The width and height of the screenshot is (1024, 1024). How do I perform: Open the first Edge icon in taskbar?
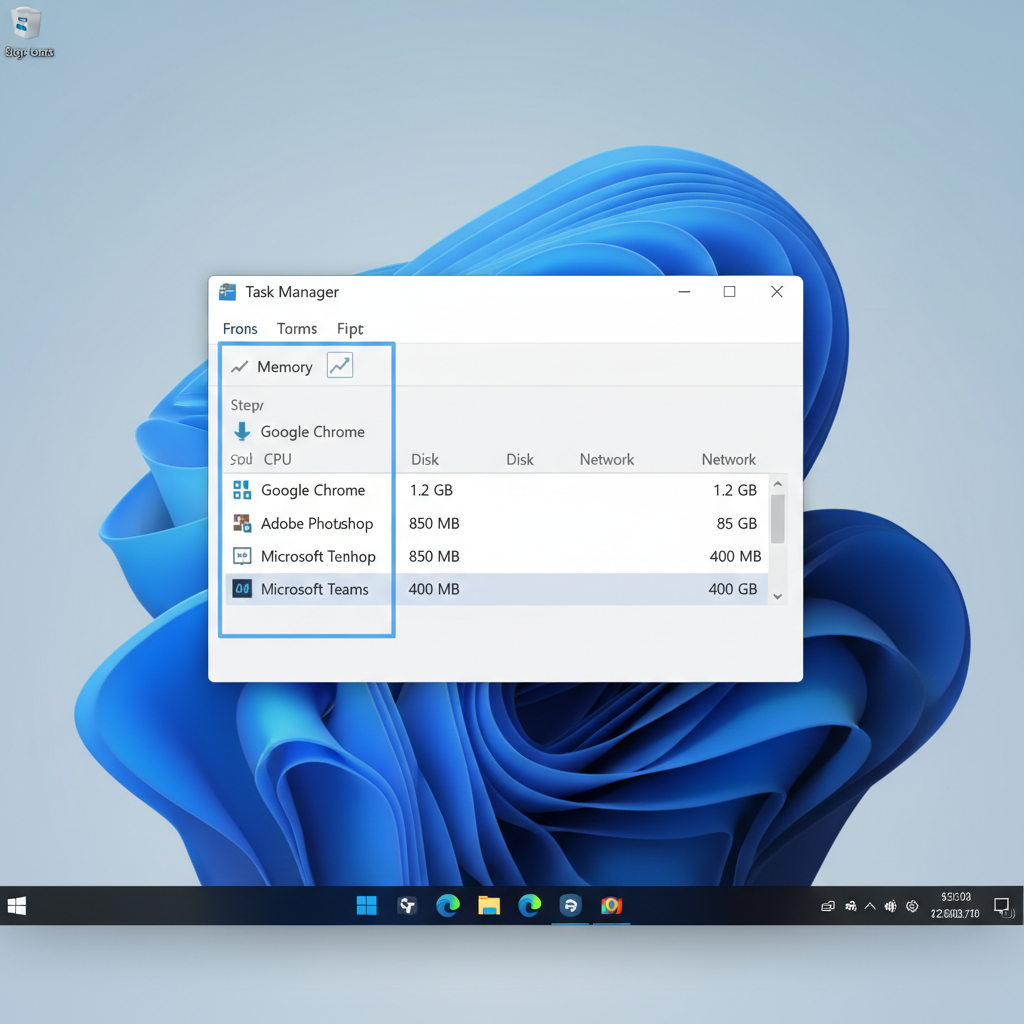pyautogui.click(x=448, y=906)
